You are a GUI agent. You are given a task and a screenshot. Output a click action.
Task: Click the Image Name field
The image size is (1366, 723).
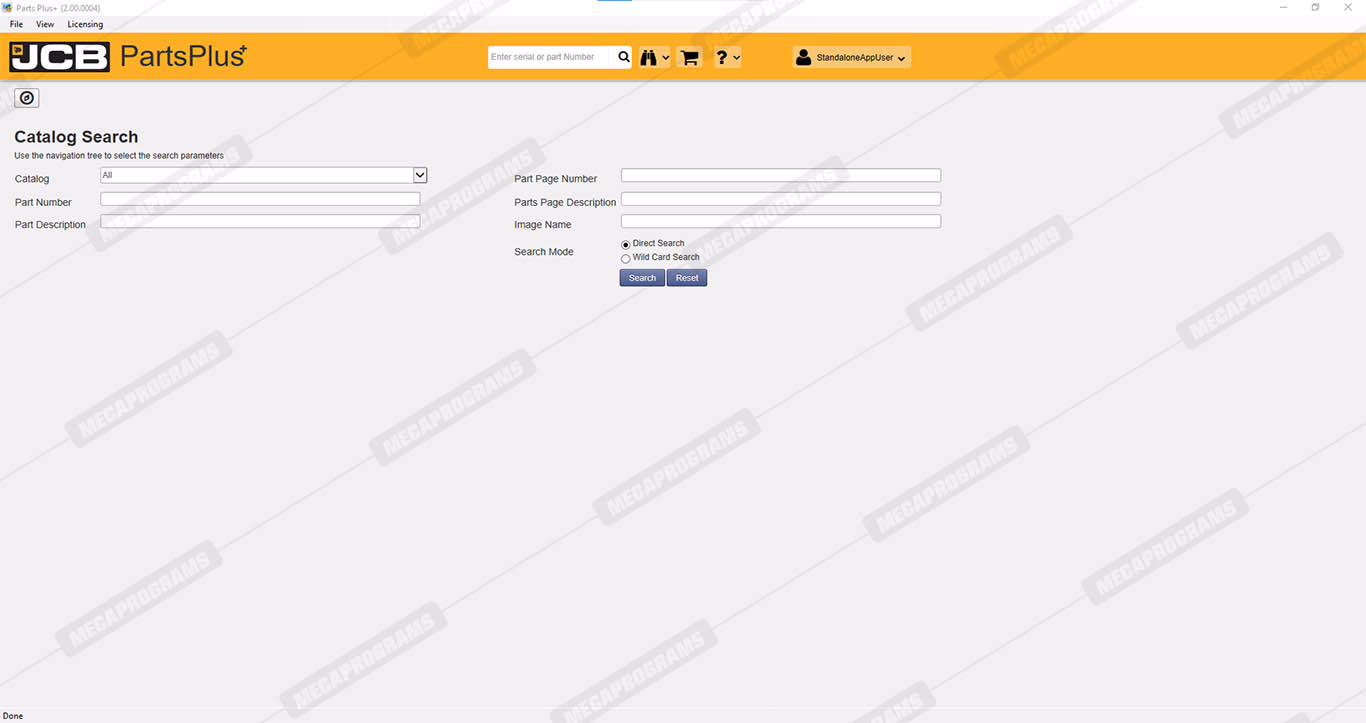[x=781, y=221]
